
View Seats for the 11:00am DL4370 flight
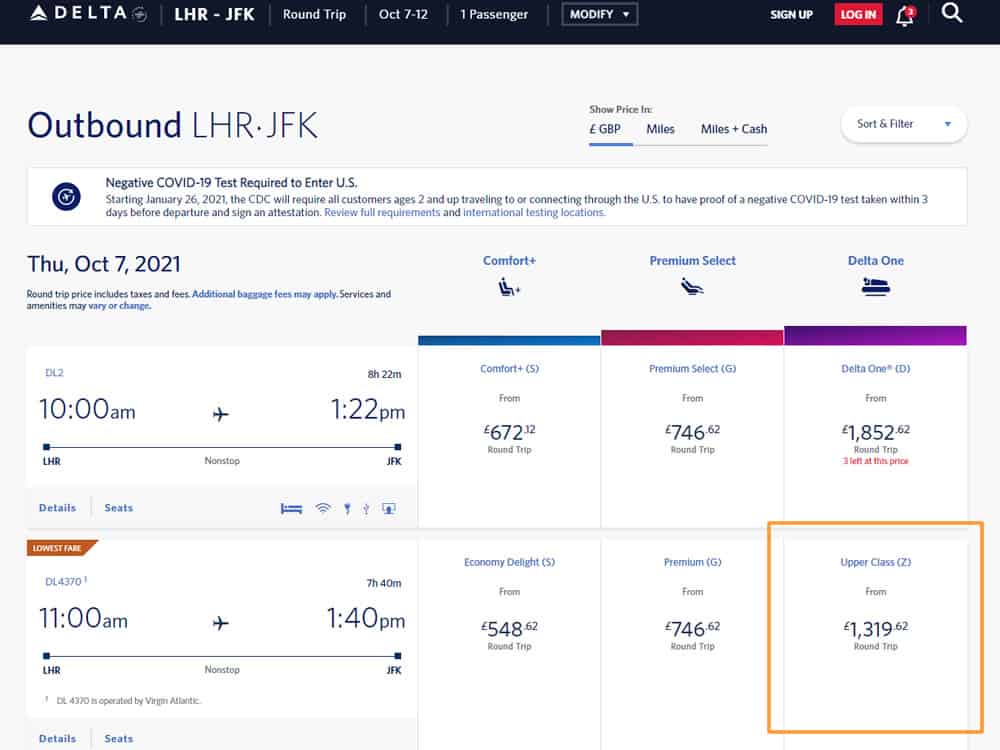pos(119,739)
